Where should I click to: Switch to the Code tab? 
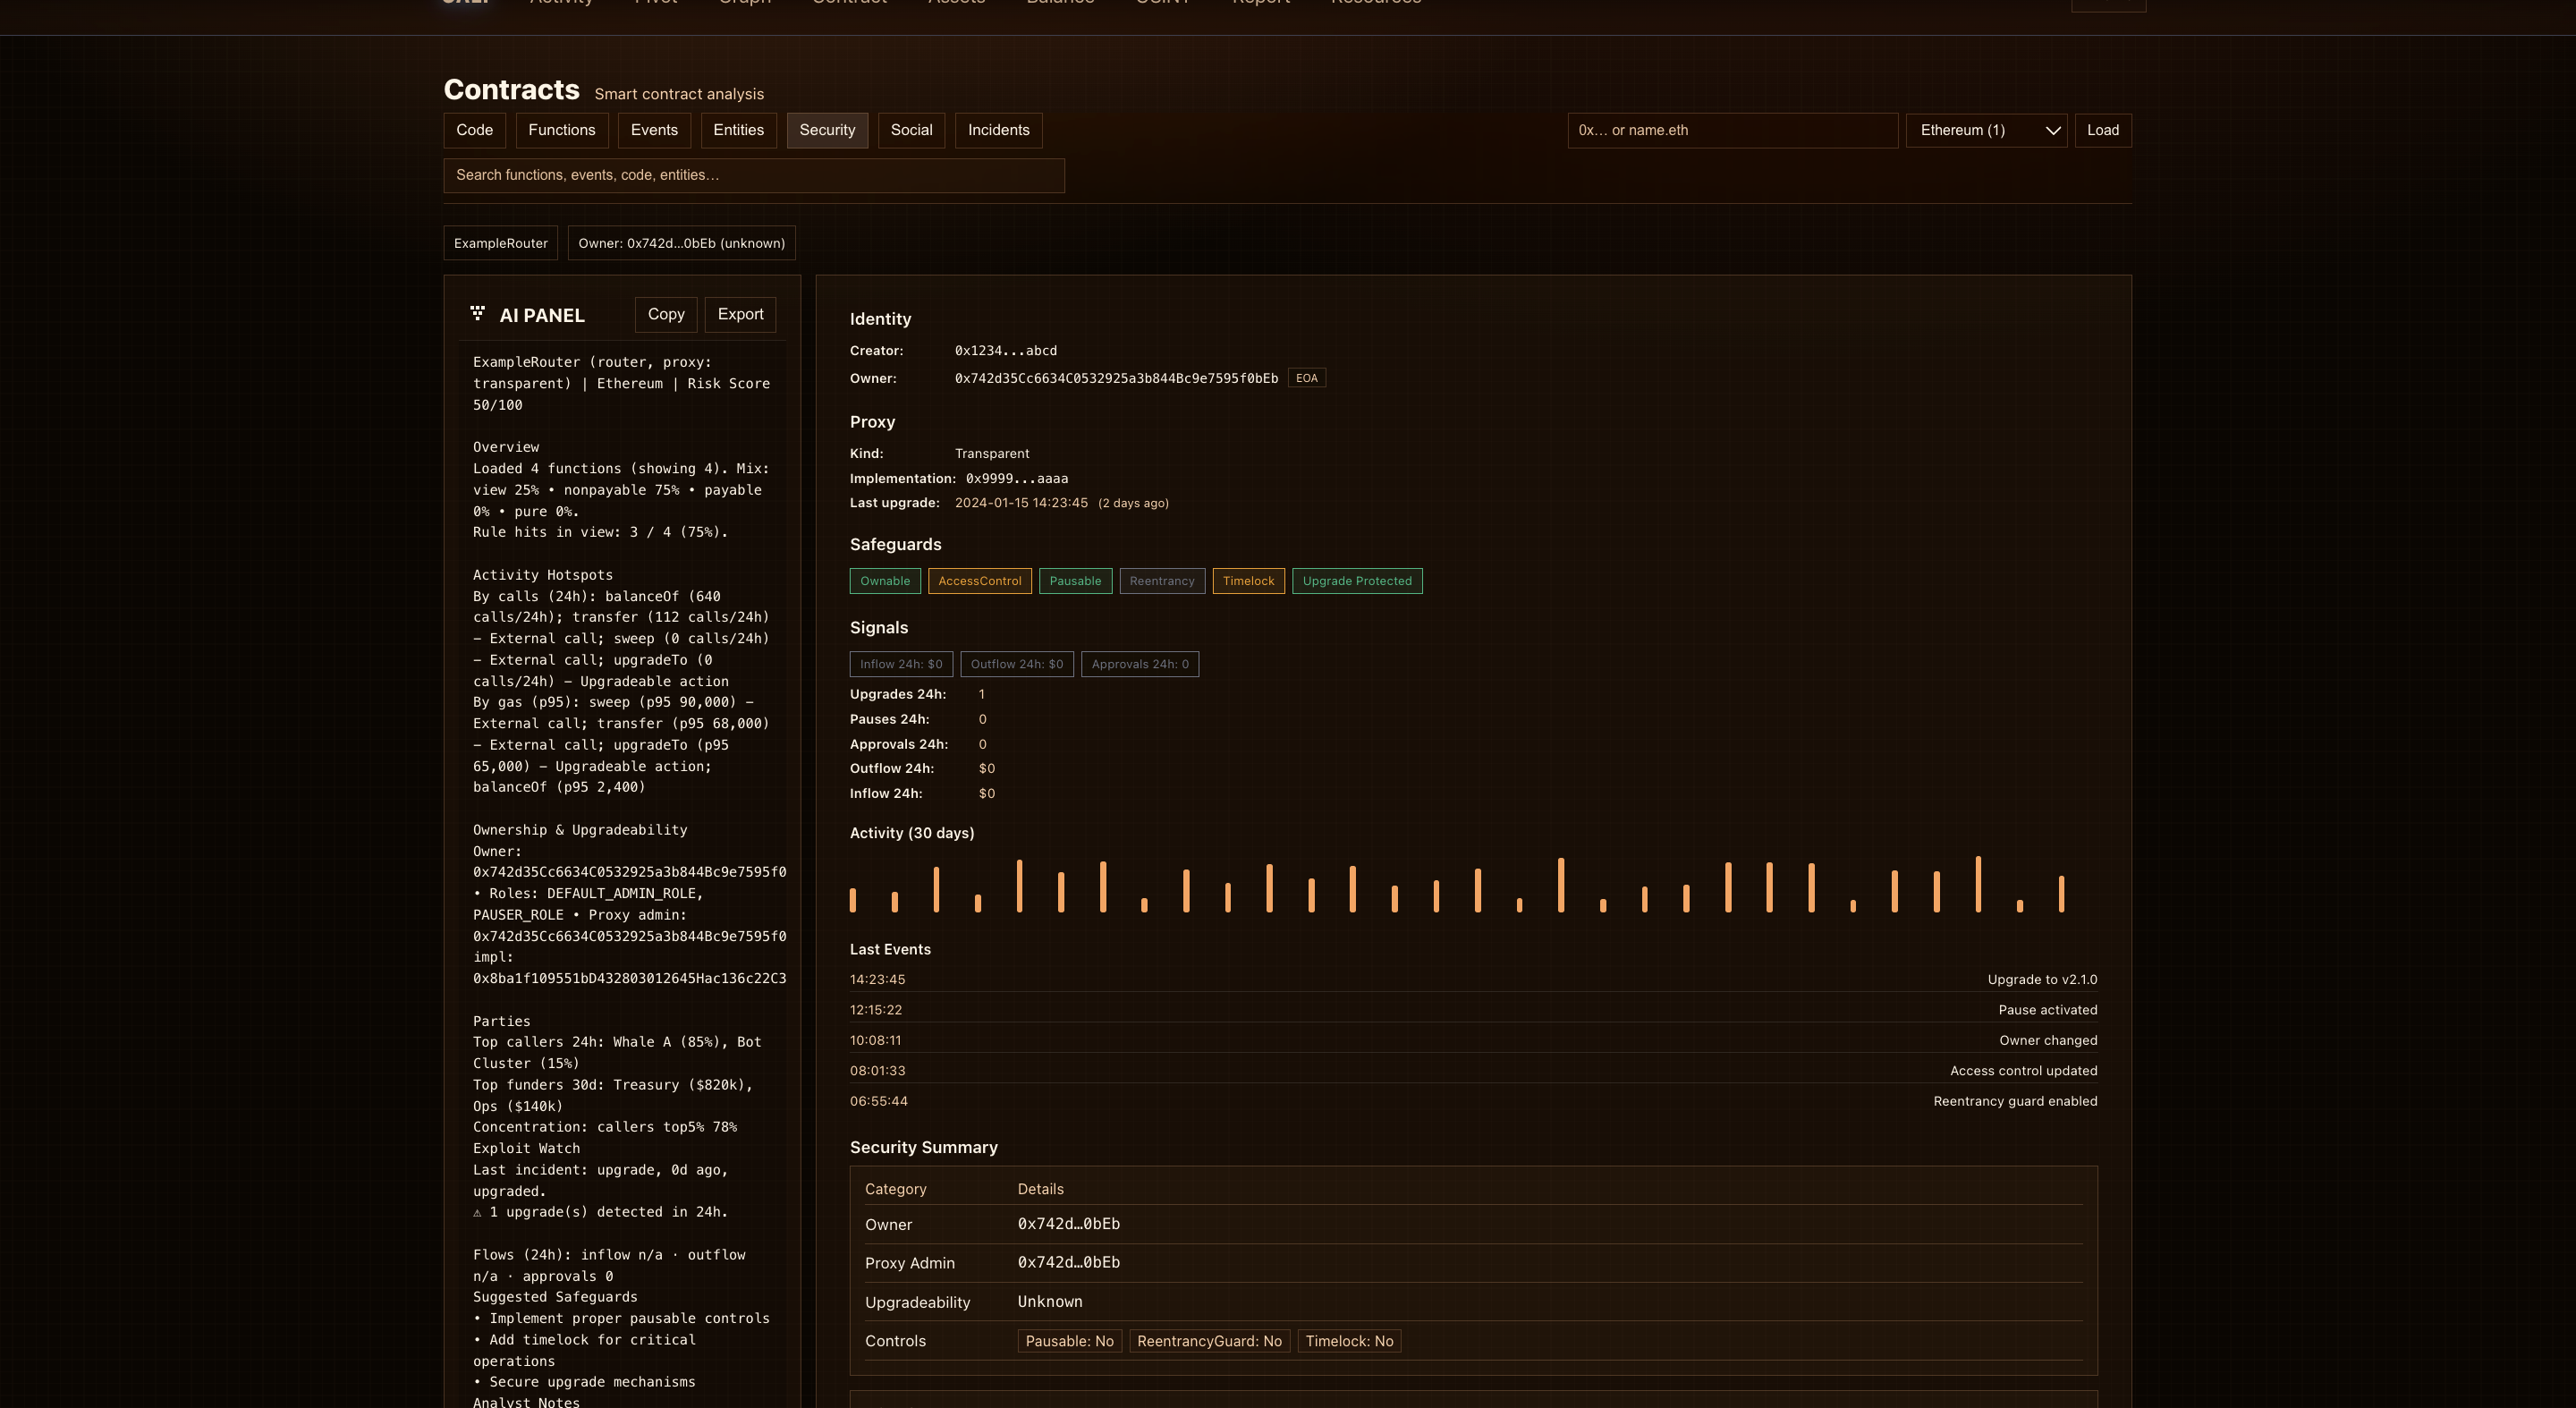point(474,130)
